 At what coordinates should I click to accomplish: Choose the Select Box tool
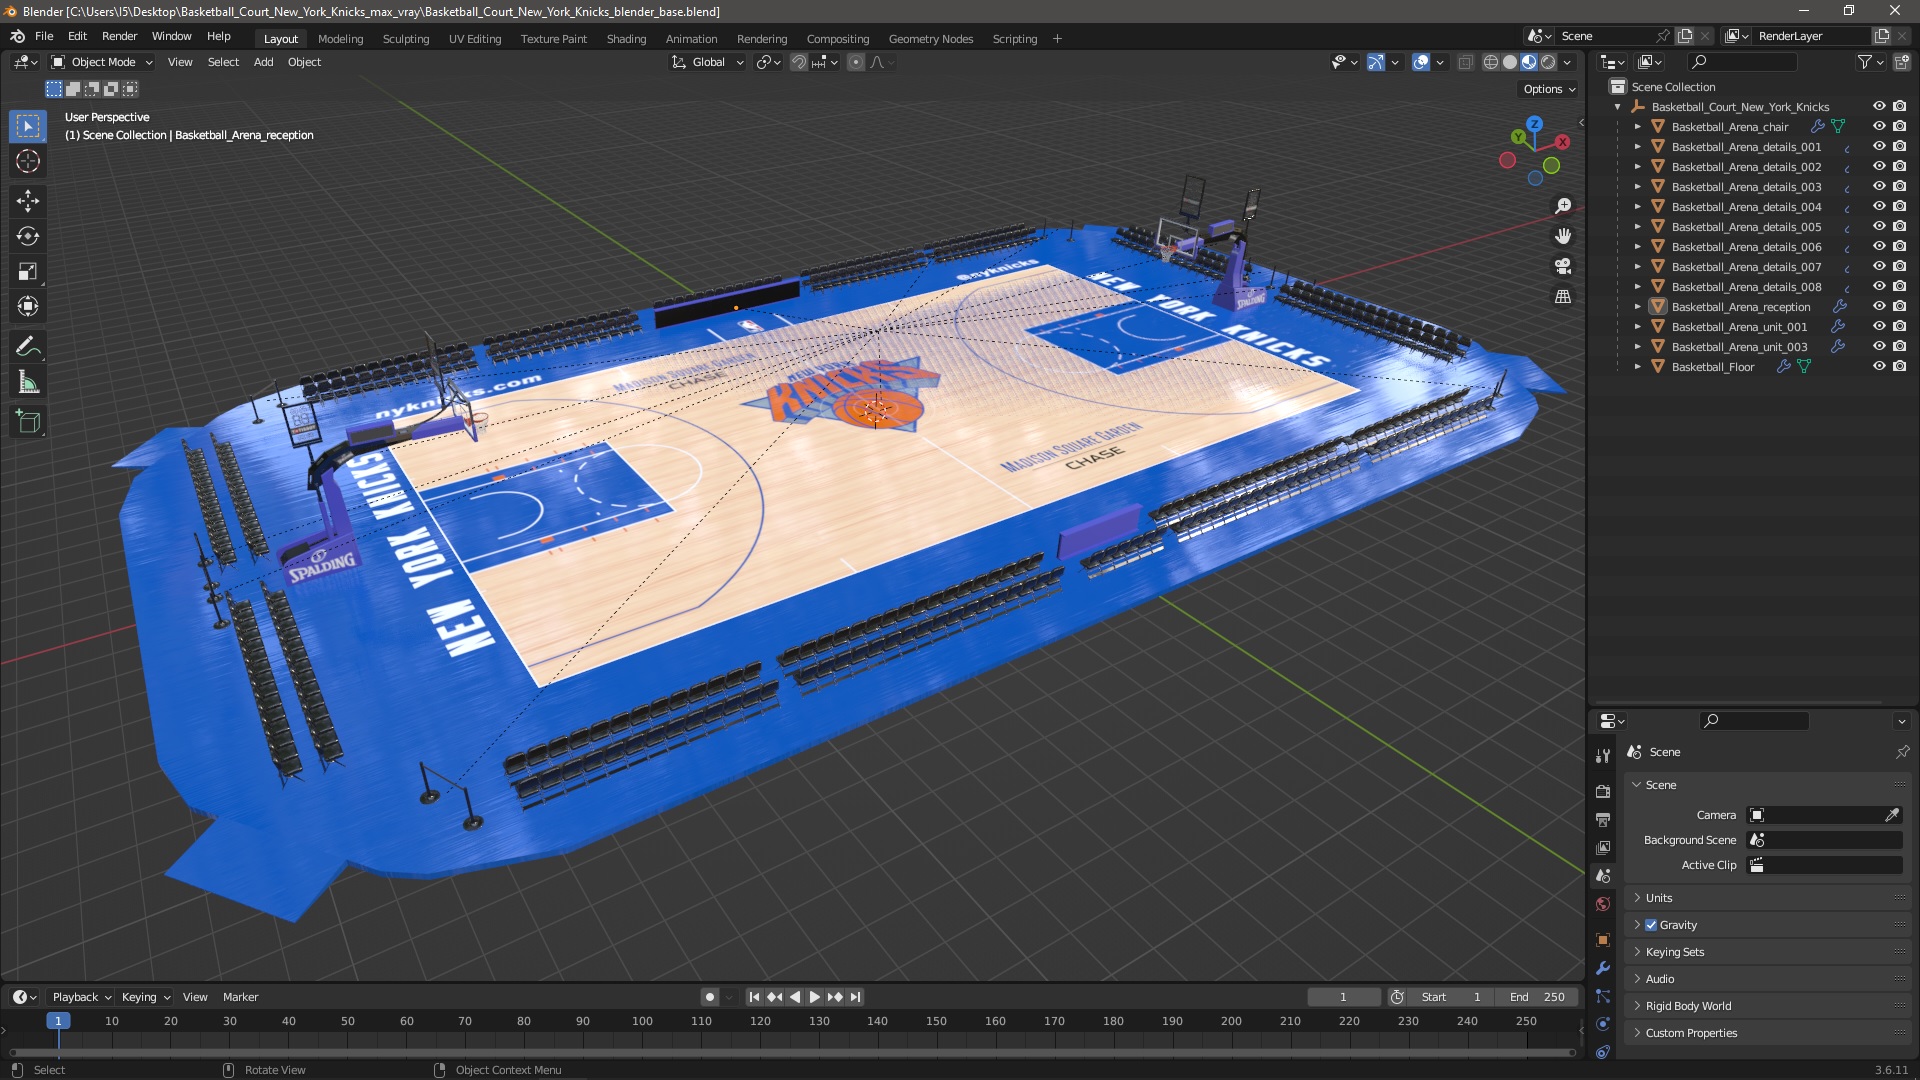28,126
